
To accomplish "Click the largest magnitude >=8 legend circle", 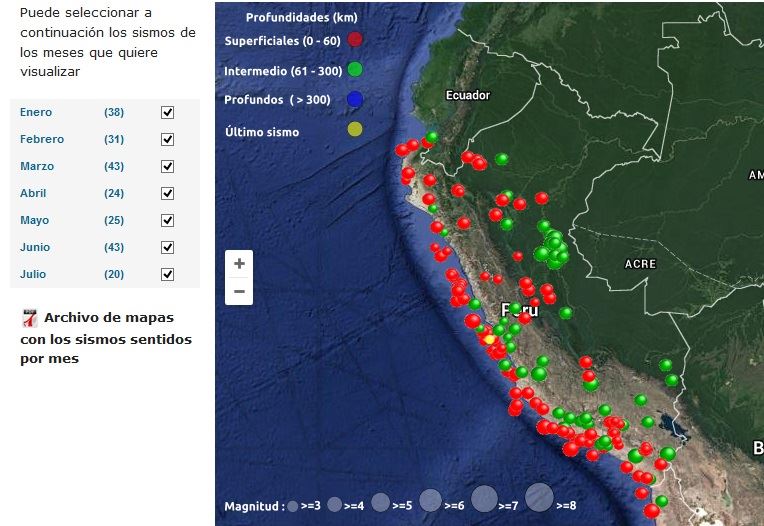I will tap(539, 496).
